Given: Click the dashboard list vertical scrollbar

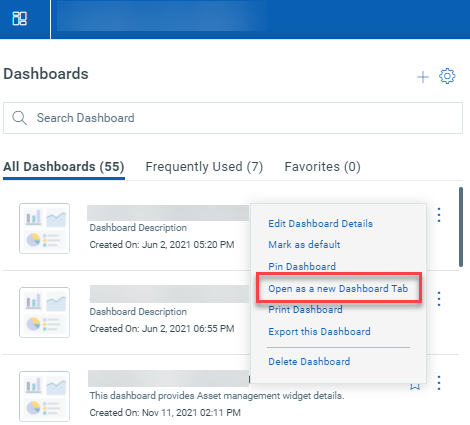Looking at the screenshot, I should (461, 227).
